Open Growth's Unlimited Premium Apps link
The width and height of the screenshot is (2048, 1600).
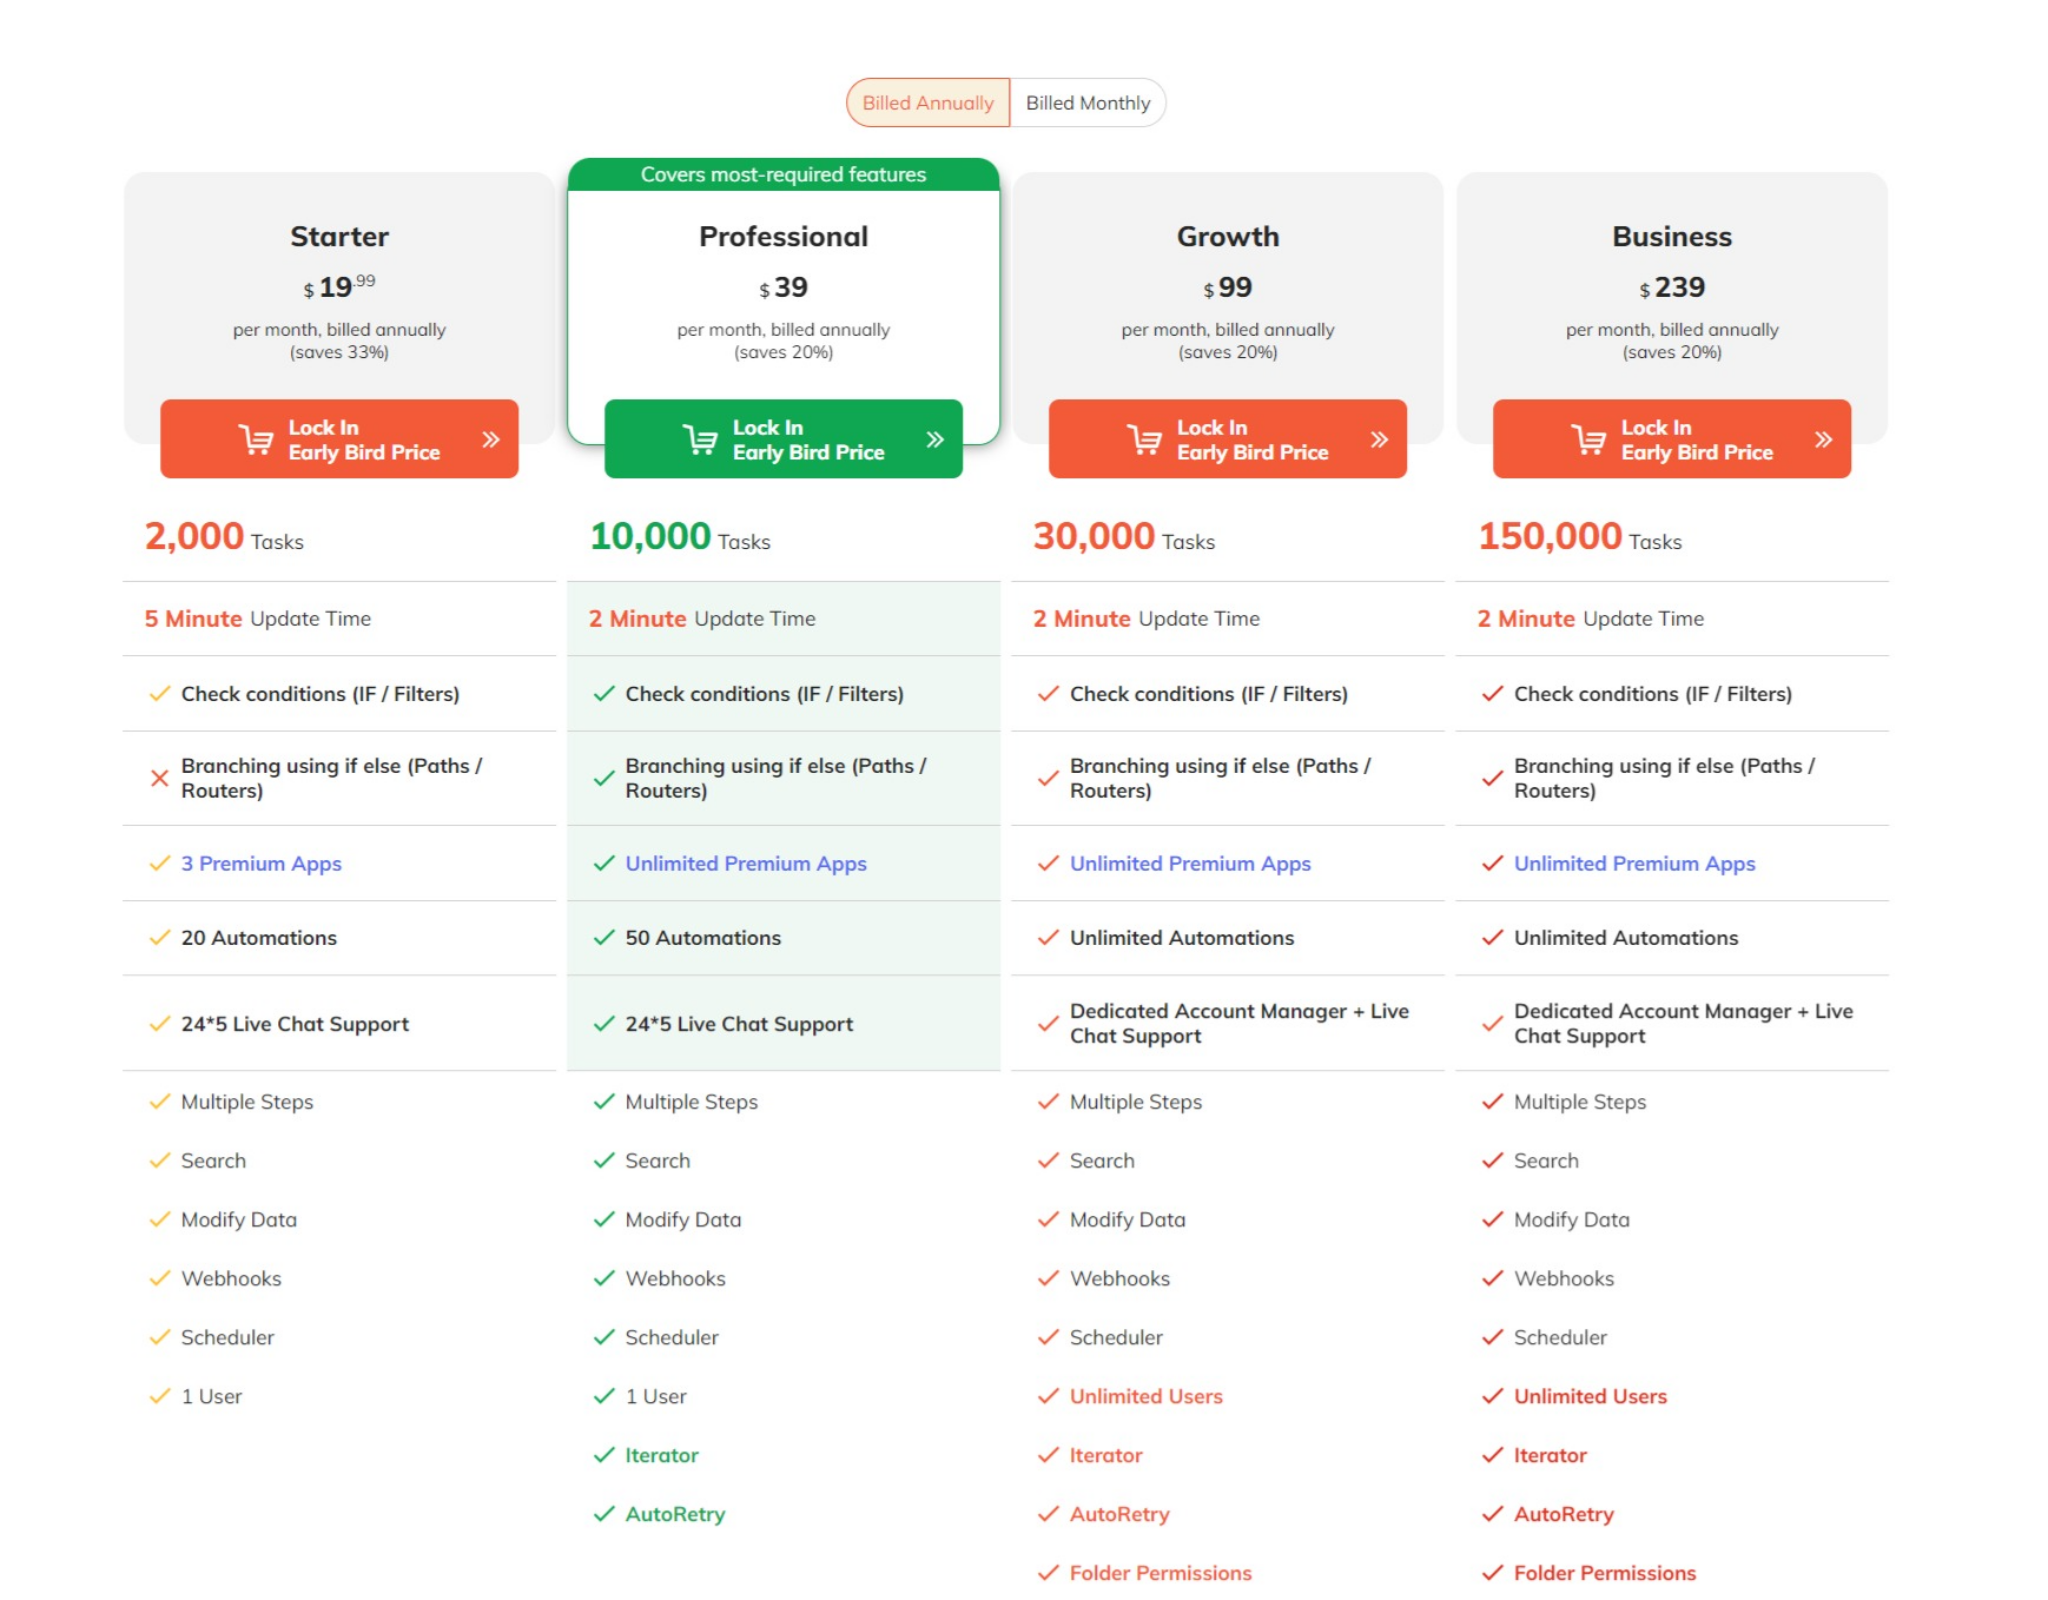(1190, 863)
